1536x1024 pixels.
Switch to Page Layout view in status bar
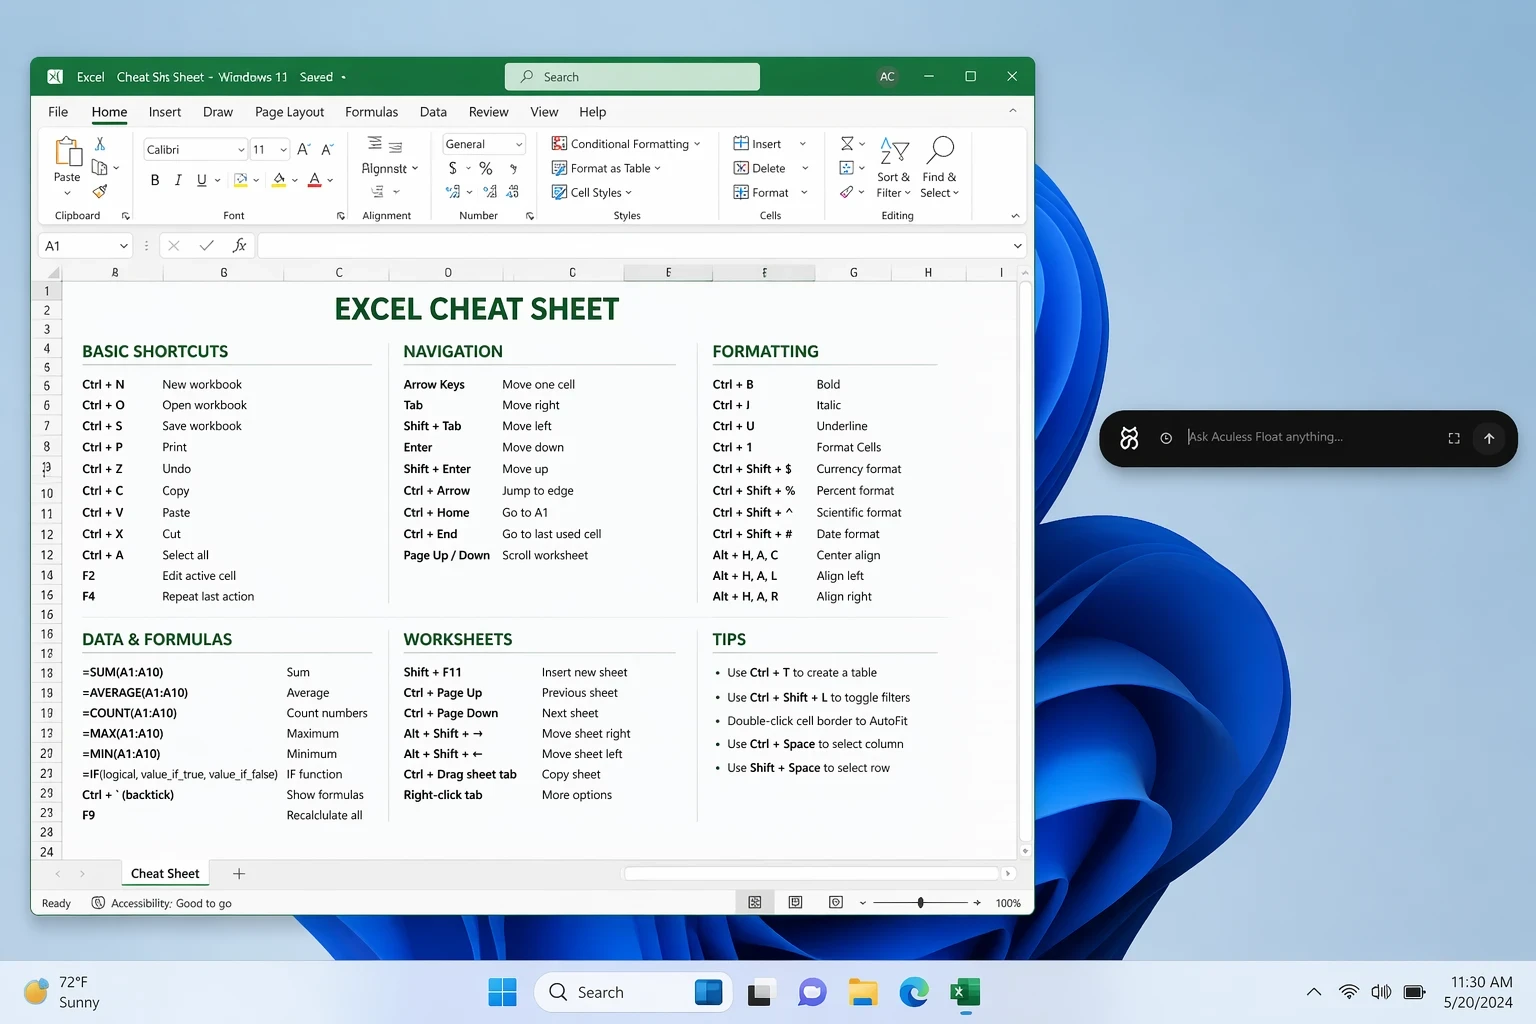tap(795, 902)
